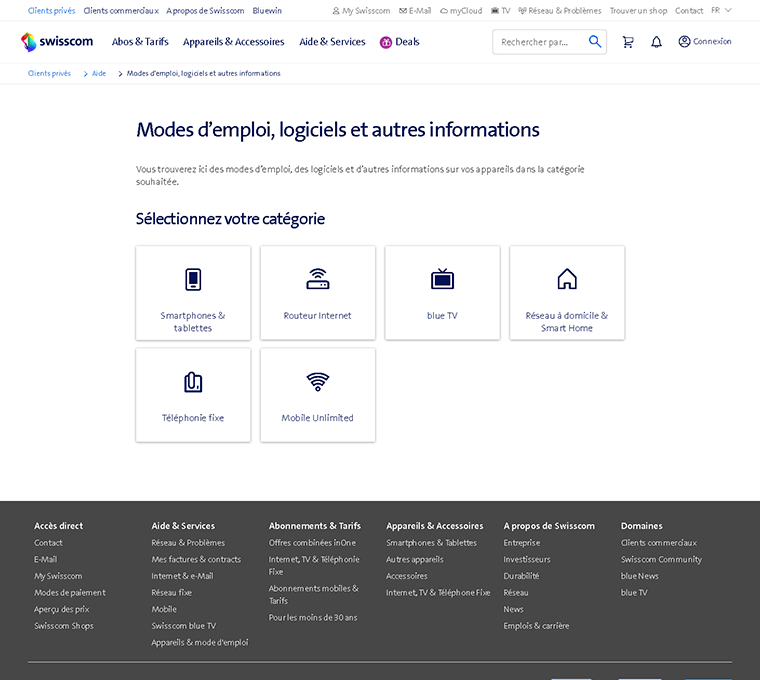Viewport: 760px width, 680px height.
Task: Click footer Swisscom Shops link
Action: pos(63,626)
